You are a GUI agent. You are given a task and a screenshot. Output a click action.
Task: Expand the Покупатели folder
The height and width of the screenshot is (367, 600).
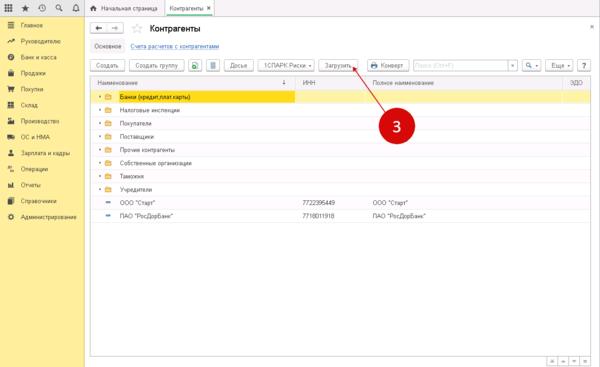coord(100,123)
